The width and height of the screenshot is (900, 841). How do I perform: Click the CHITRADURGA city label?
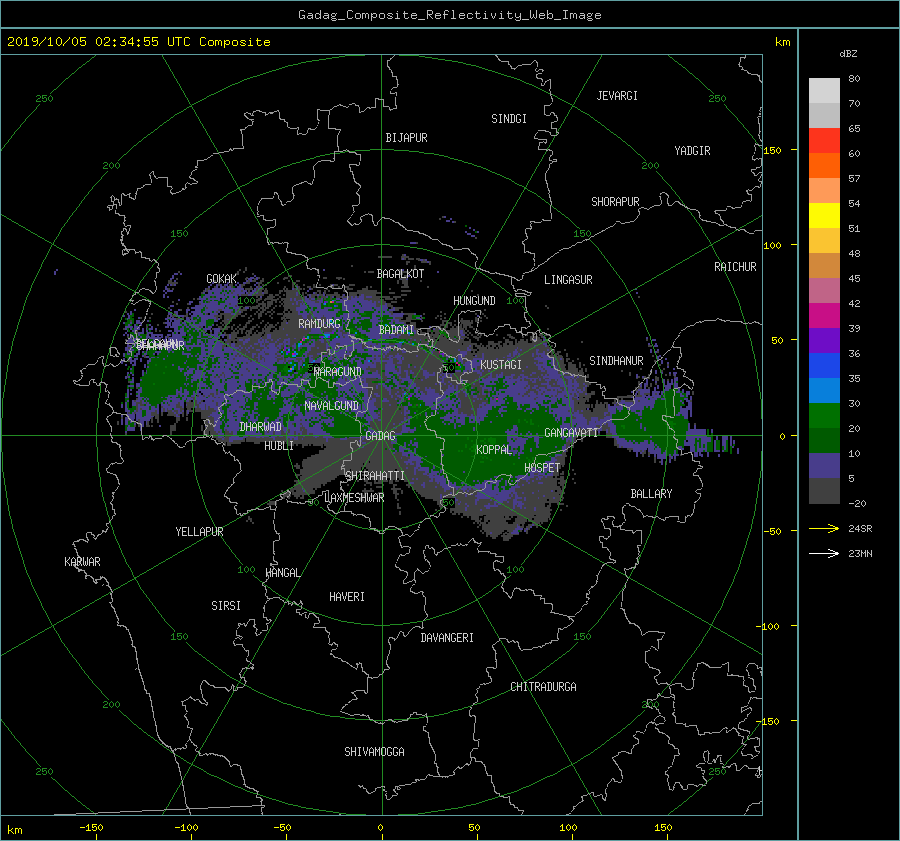pos(543,687)
